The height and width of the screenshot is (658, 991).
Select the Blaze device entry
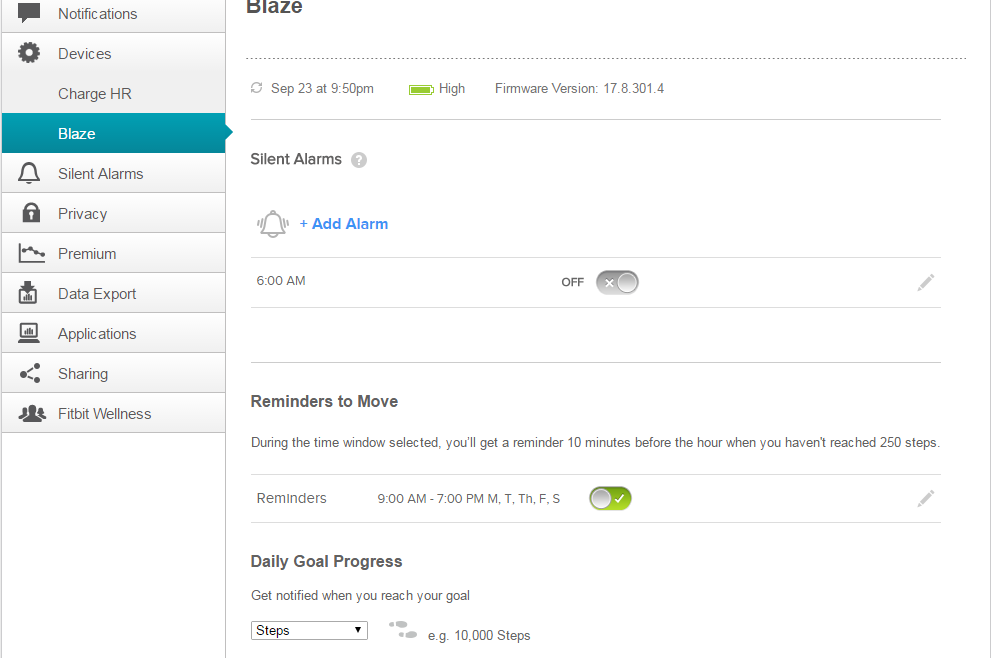[114, 133]
